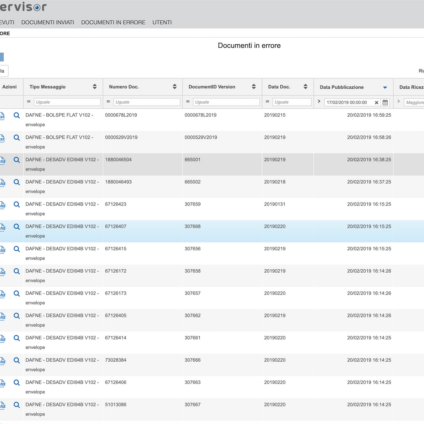Click Numero Doc. filter input field
This screenshot has height=424, width=424.
tap(147, 102)
